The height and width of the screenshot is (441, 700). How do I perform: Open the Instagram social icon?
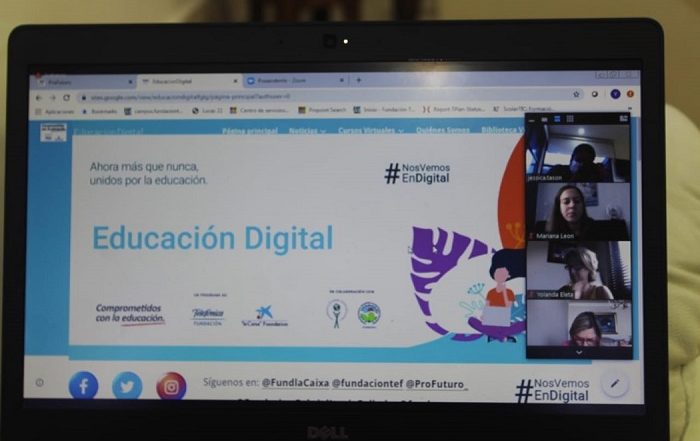pyautogui.click(x=171, y=385)
